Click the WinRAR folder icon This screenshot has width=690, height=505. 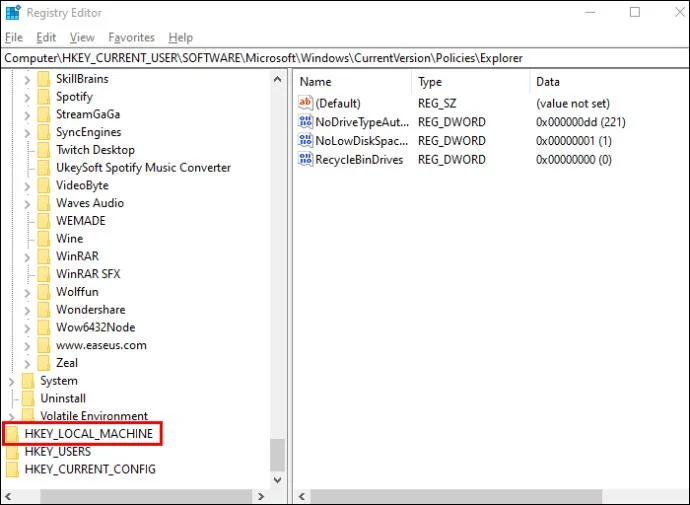pos(43,256)
